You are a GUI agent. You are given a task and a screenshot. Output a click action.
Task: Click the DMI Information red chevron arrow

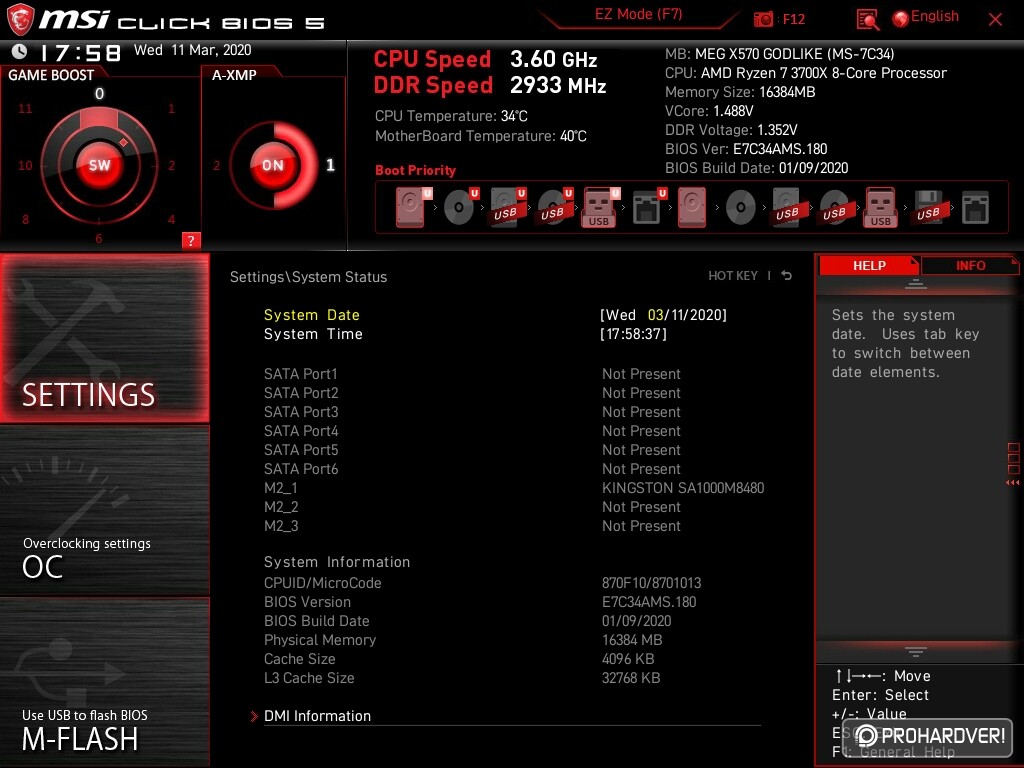point(254,716)
